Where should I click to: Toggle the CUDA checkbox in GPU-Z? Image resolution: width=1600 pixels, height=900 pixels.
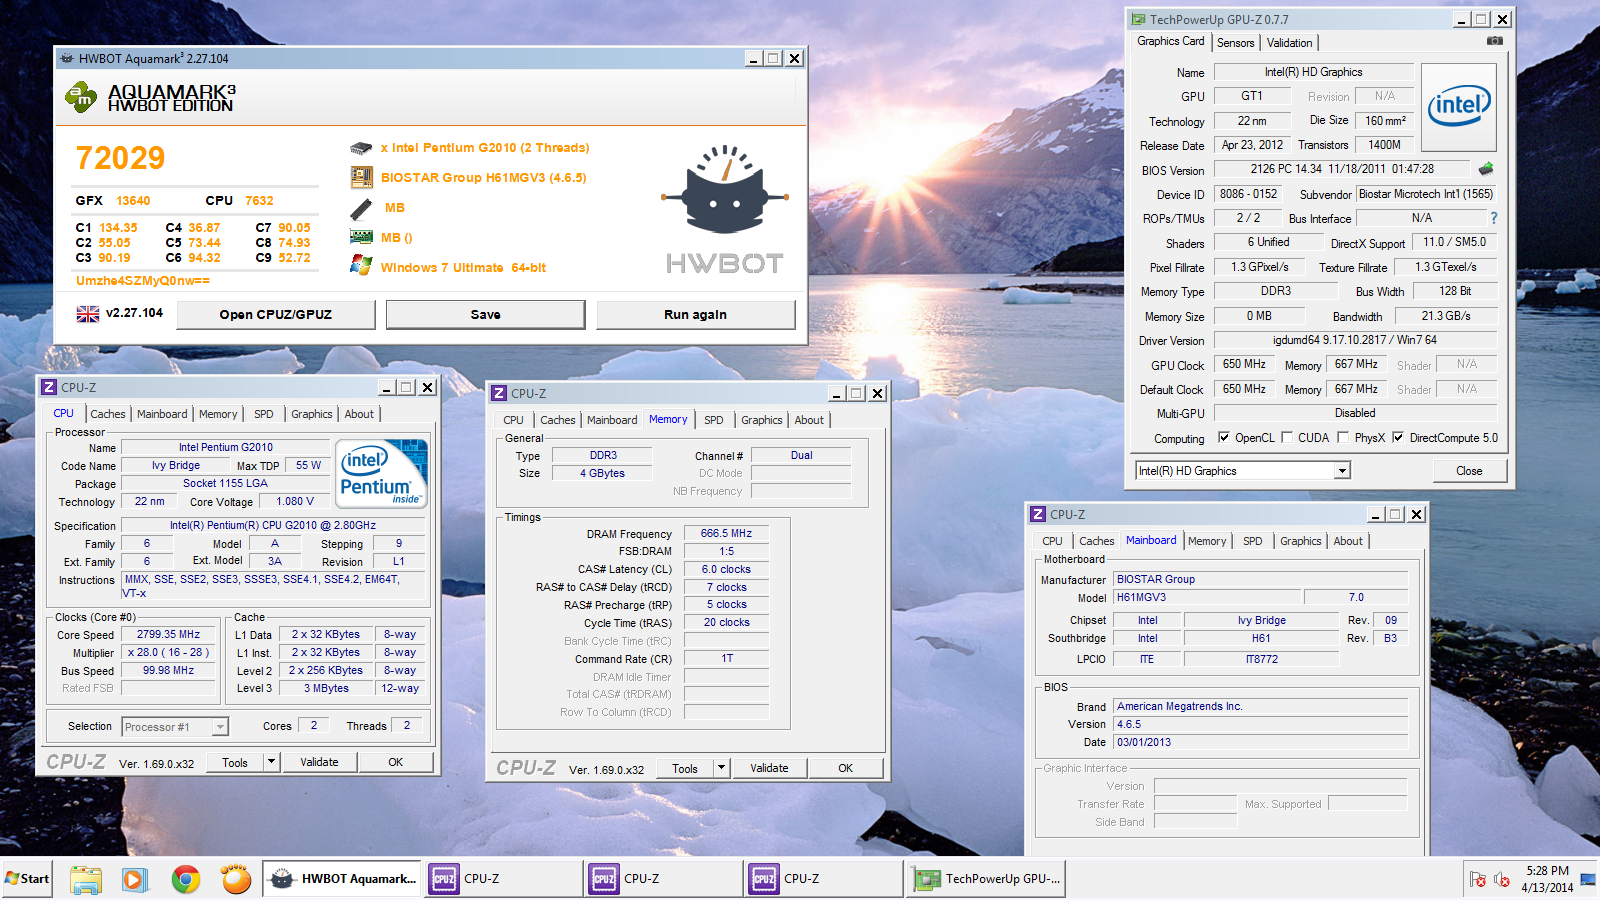pos(1287,437)
